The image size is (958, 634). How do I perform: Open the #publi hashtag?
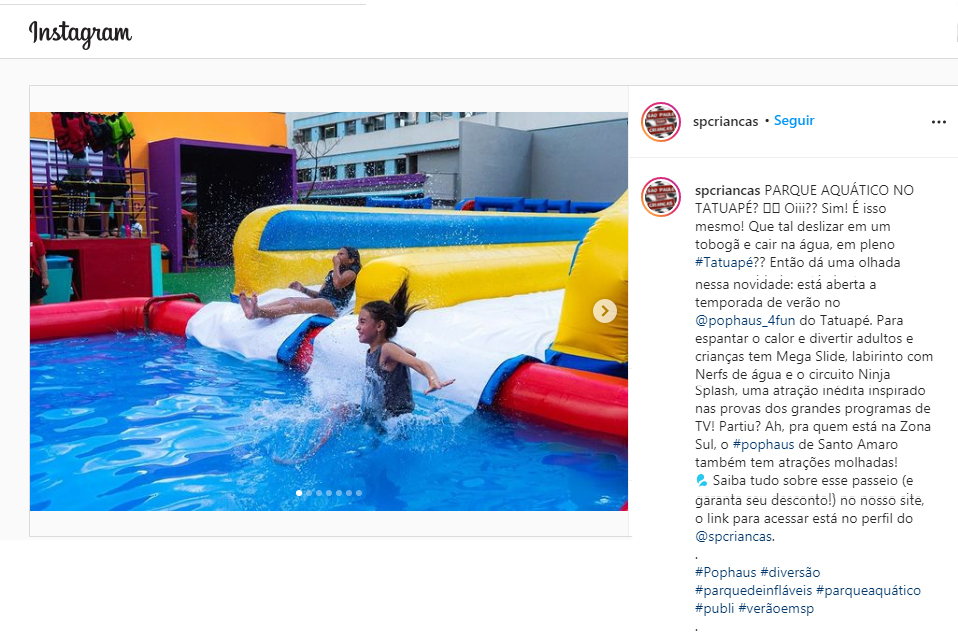tap(714, 608)
